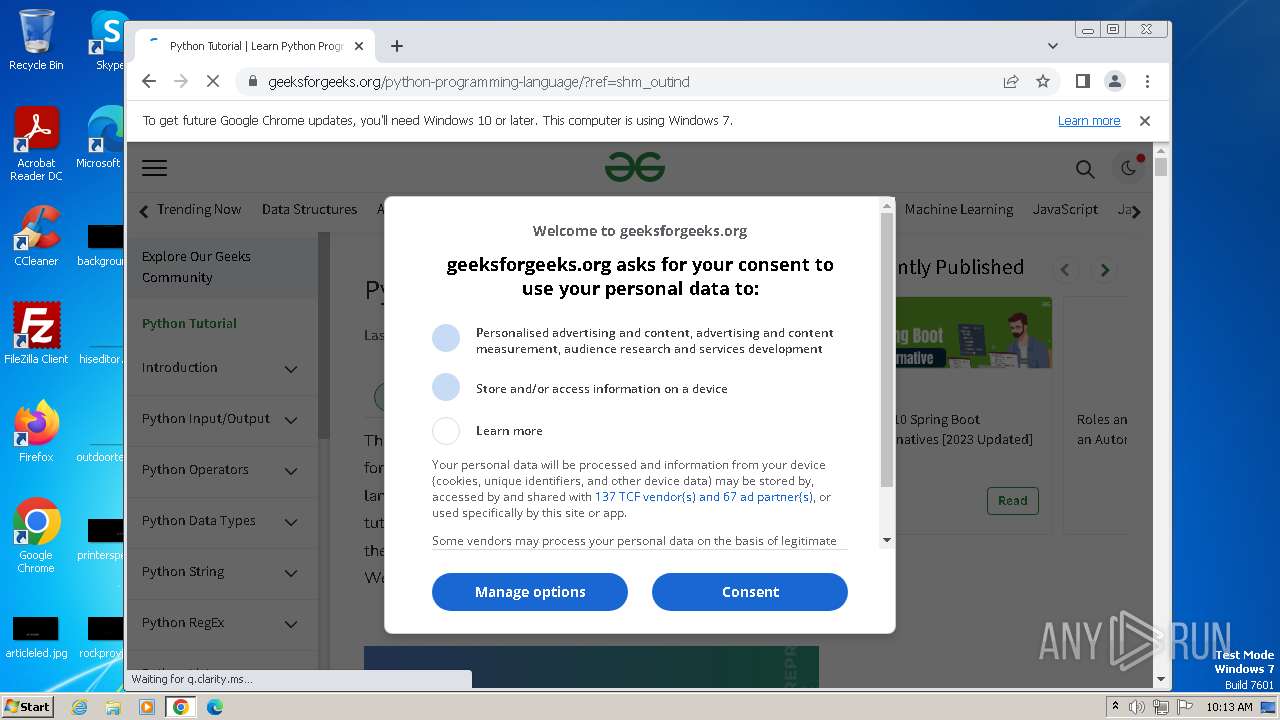
Task: Expand Python RegEx section
Action: tap(222, 624)
